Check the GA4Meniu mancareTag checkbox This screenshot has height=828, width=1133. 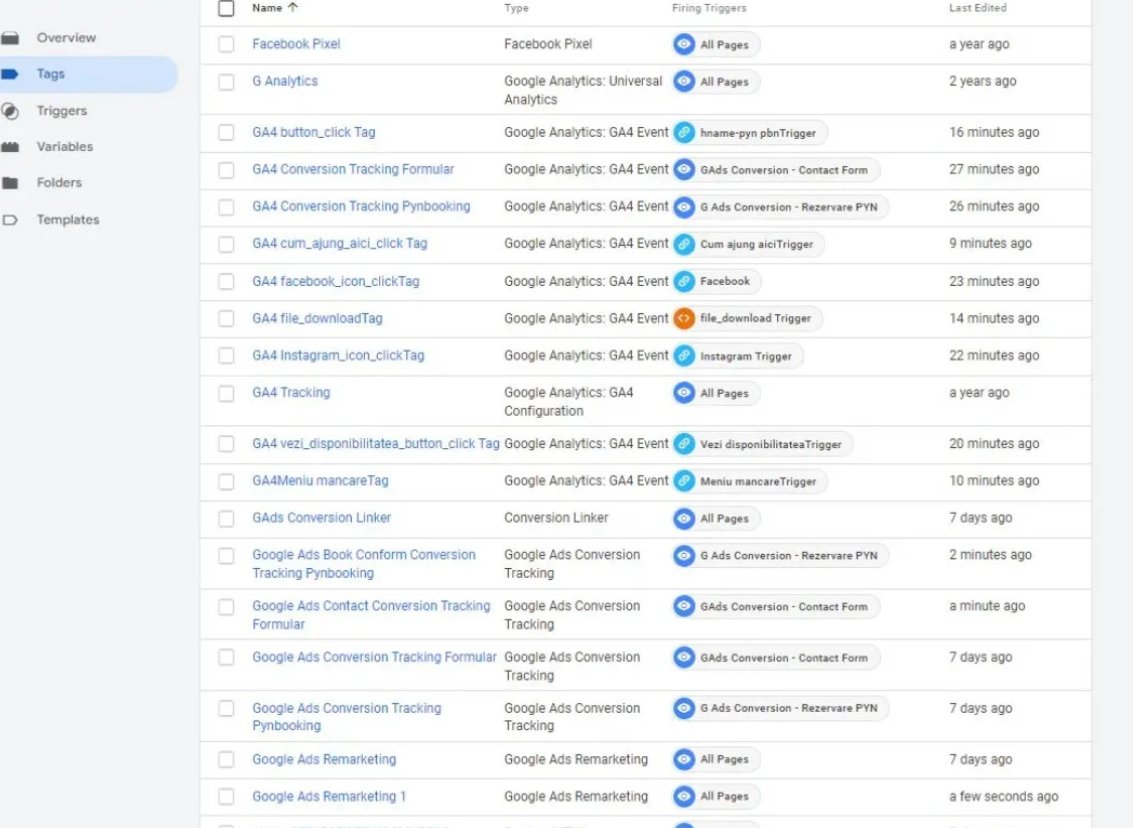(x=226, y=481)
